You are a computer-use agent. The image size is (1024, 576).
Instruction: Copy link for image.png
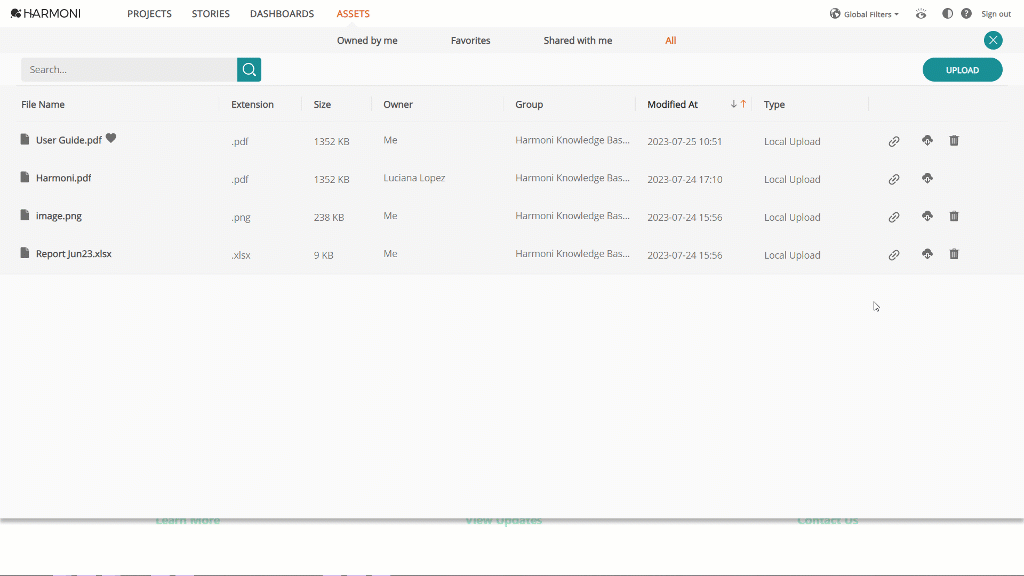[894, 217]
